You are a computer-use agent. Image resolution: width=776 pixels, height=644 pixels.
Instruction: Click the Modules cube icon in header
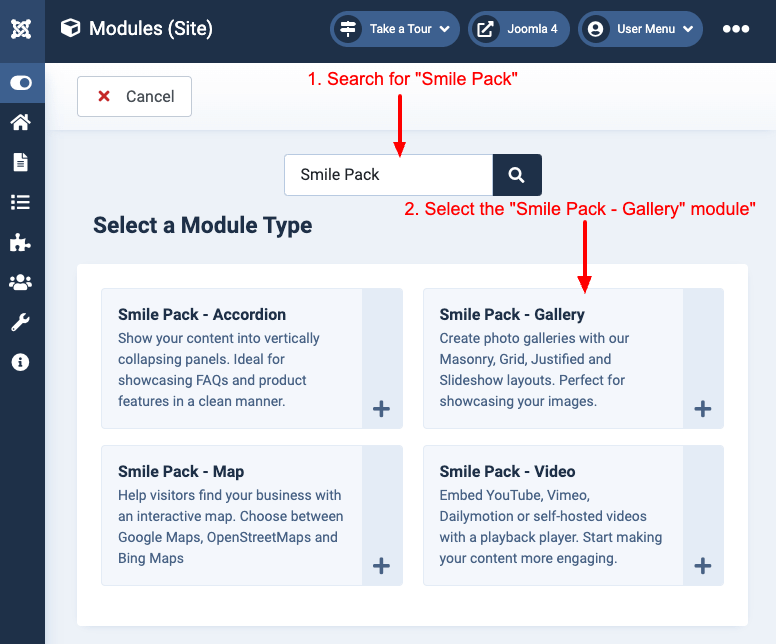coord(70,28)
